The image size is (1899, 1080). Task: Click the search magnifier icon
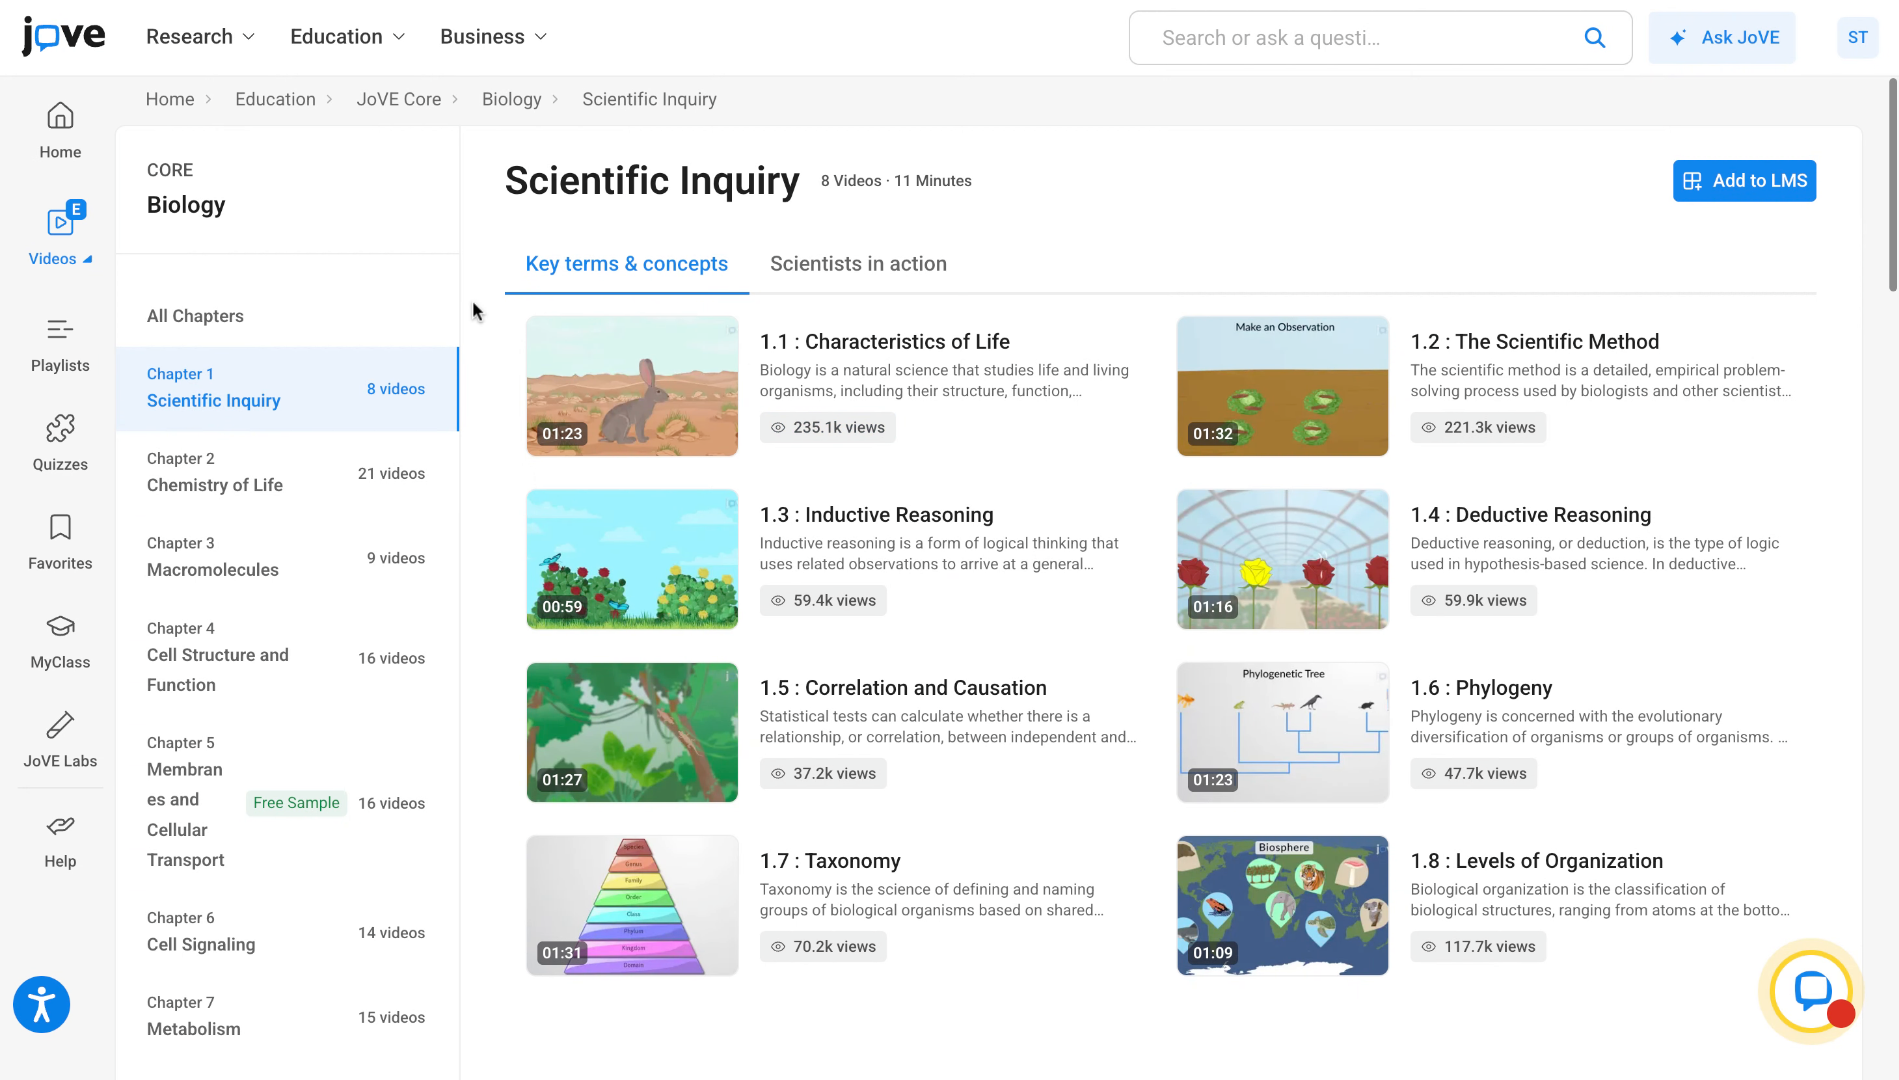tap(1595, 38)
